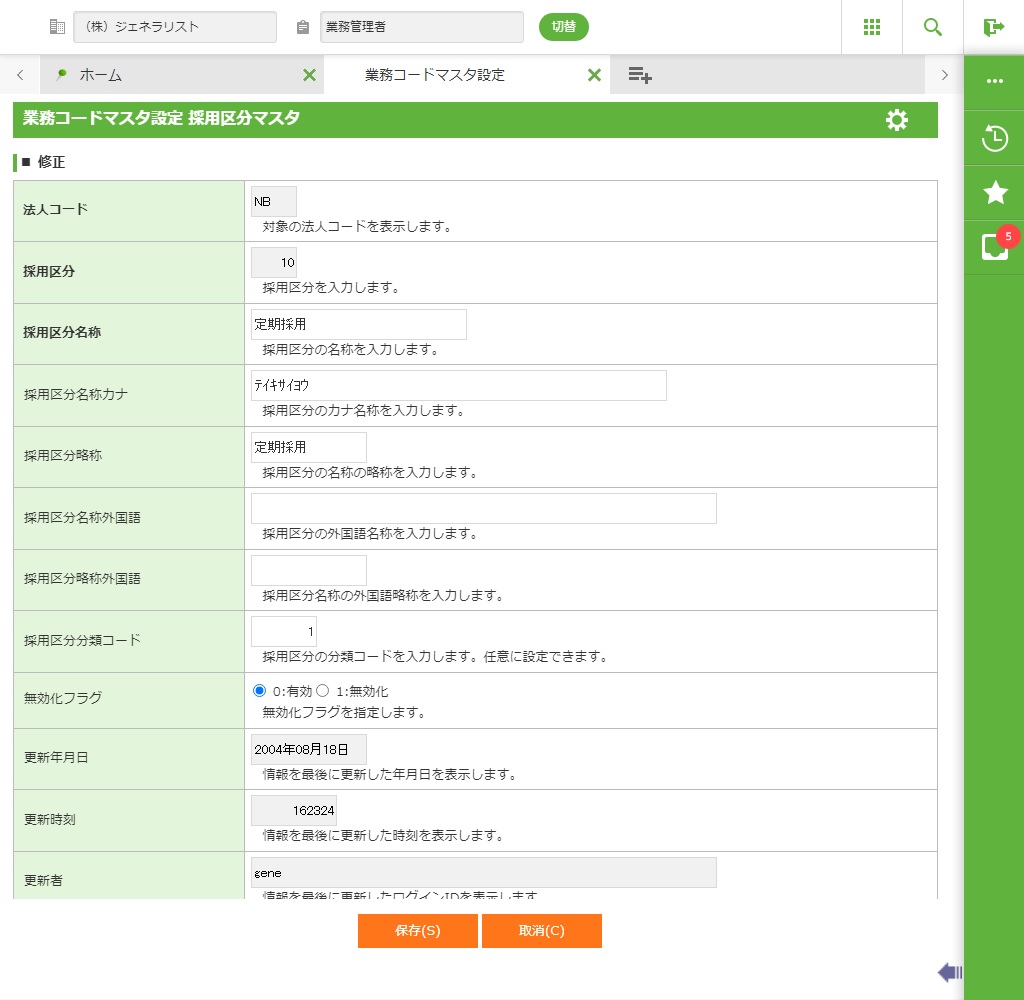The image size is (1024, 1000).
Task: Close the 業務コードマスタ設定 tab
Action: (594, 75)
